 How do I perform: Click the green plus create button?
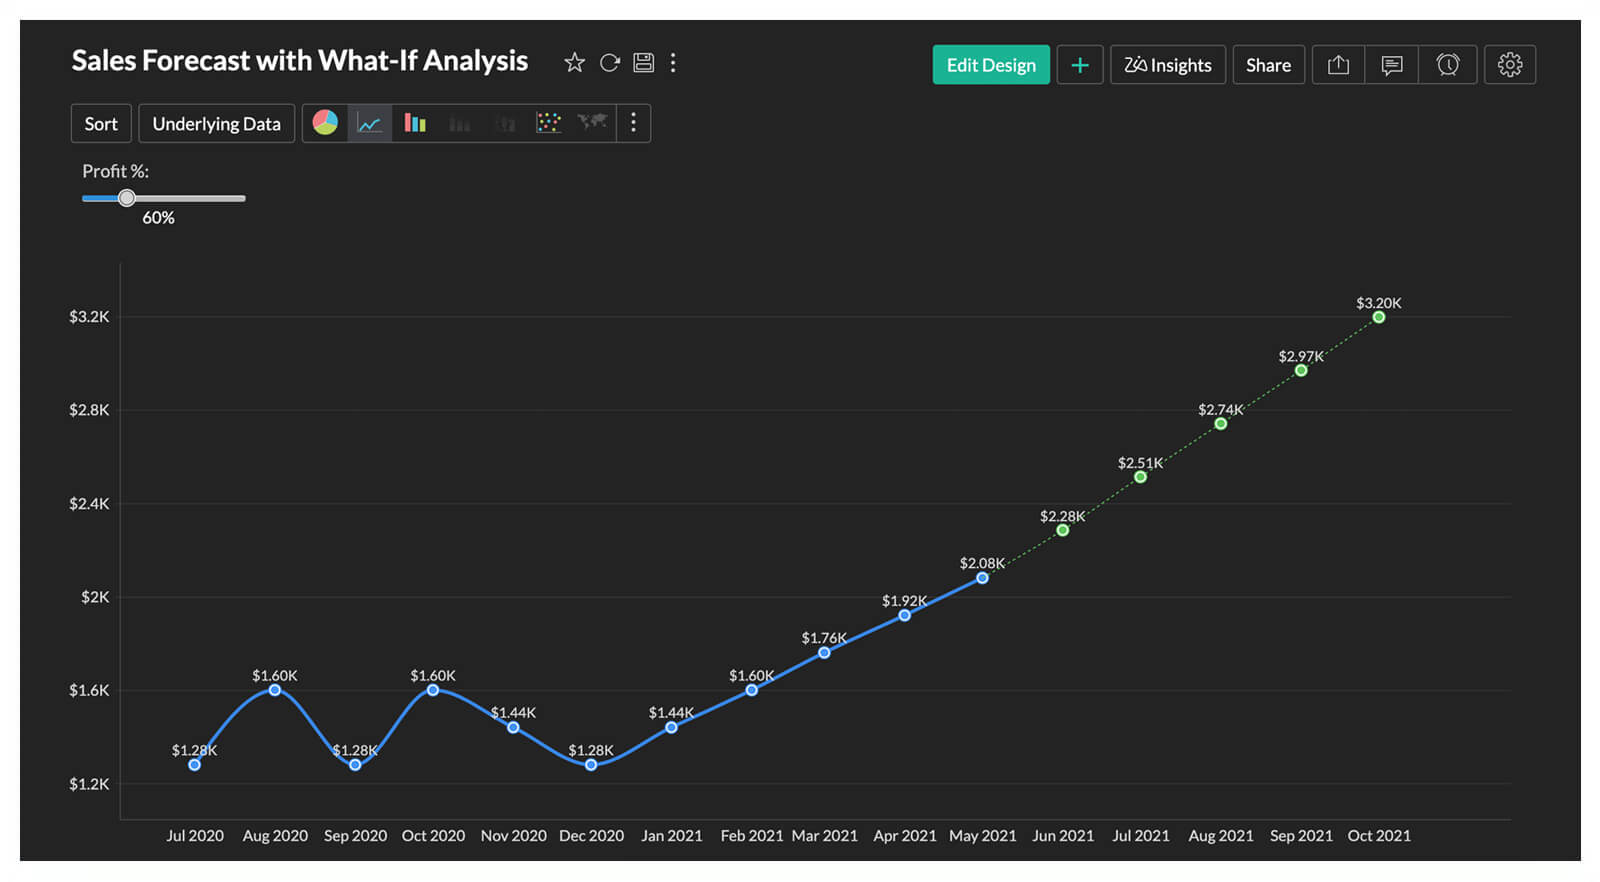1079,65
